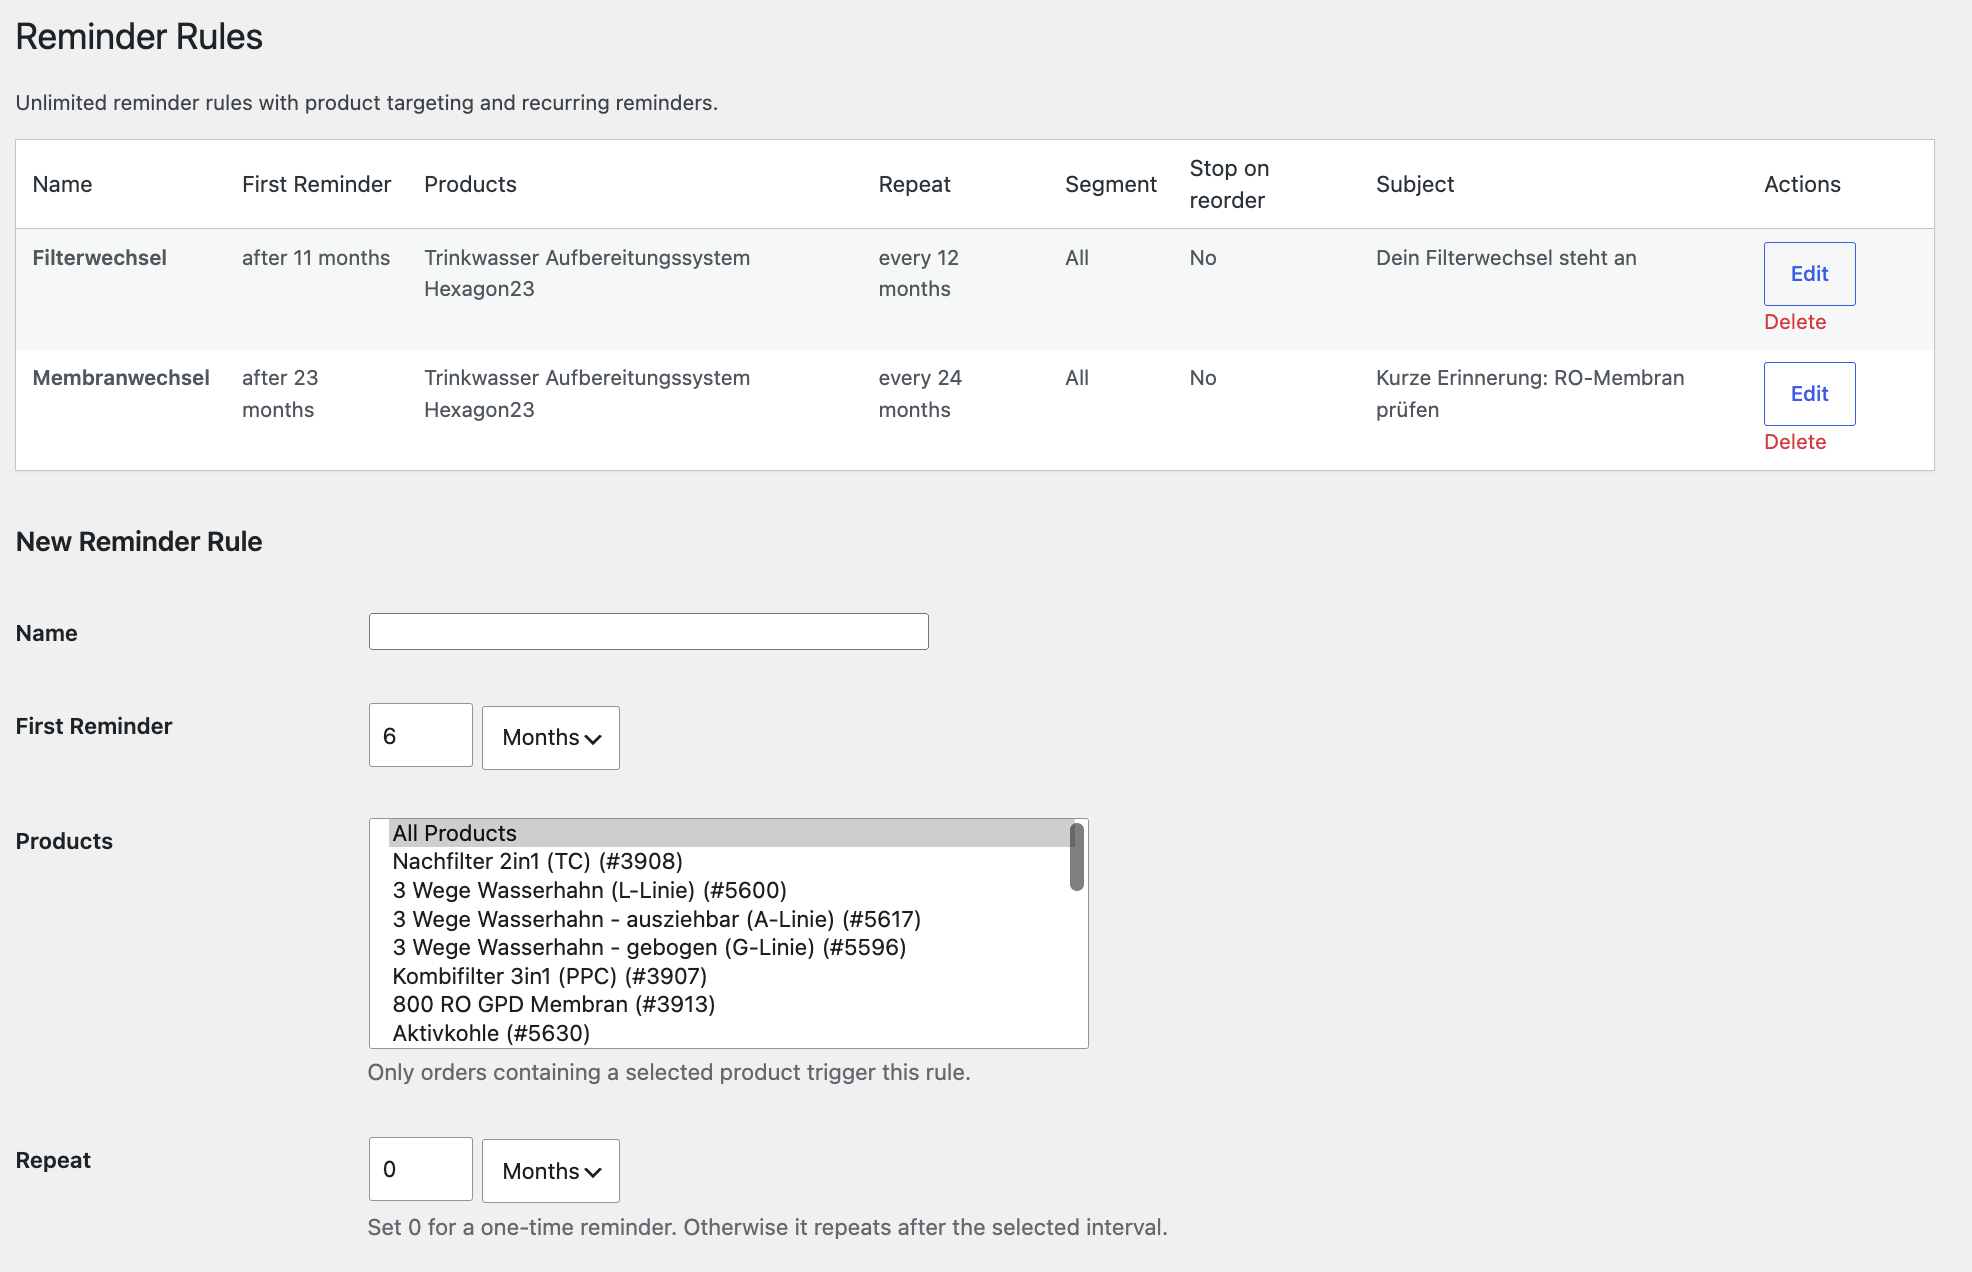Edit the Filterwechsel reminder rule
Viewport: 1972px width, 1272px height.
point(1809,274)
